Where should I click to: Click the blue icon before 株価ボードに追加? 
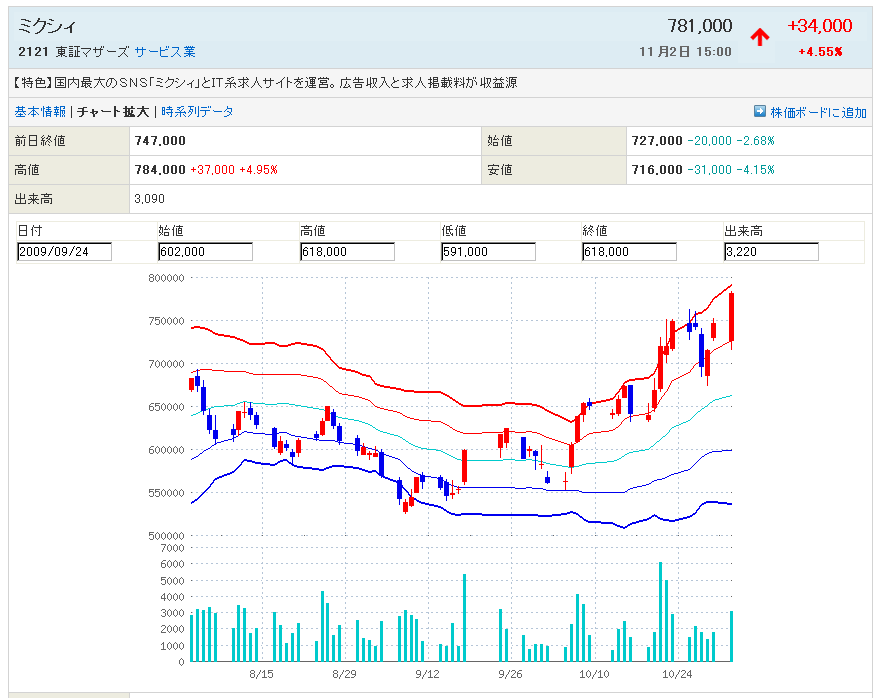[759, 112]
